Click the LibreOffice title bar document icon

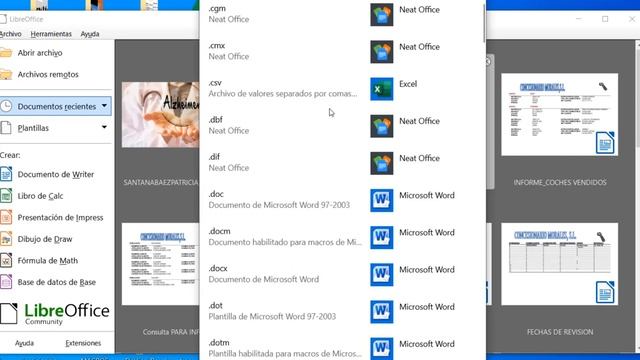3,19
